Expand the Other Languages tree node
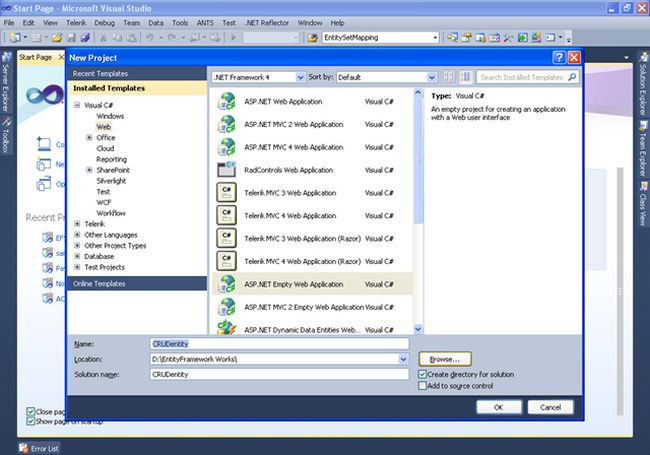This screenshot has width=650, height=455. pyautogui.click(x=77, y=234)
